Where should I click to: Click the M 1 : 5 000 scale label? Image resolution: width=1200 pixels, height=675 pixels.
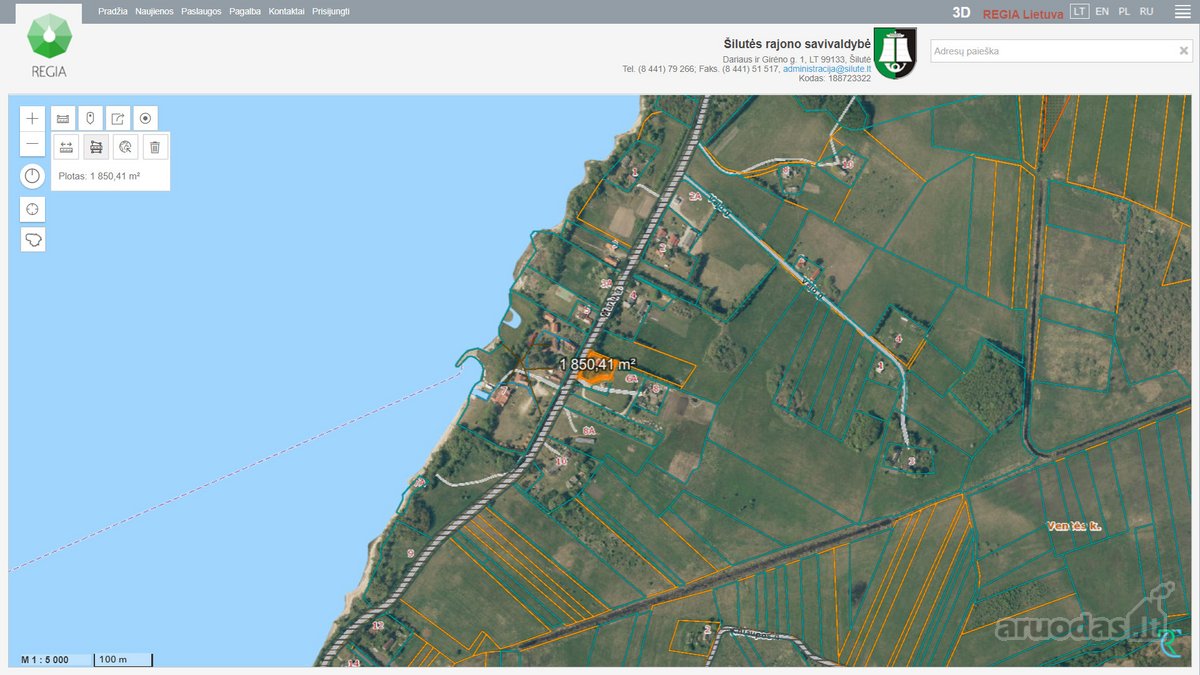[45, 660]
